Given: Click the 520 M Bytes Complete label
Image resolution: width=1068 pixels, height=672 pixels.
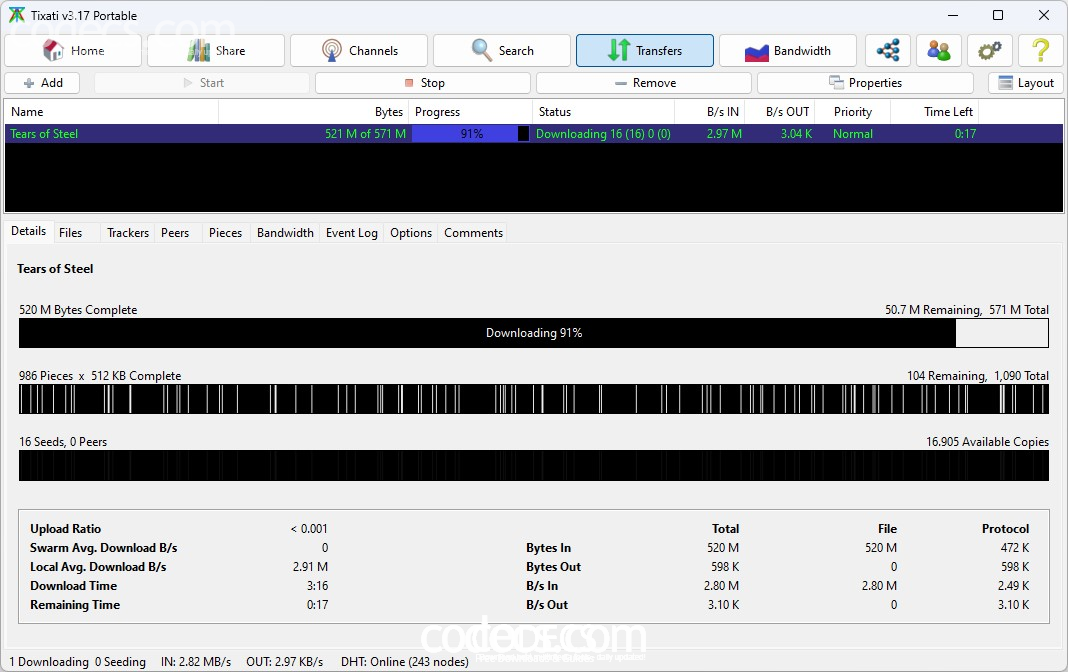Looking at the screenshot, I should 78,310.
